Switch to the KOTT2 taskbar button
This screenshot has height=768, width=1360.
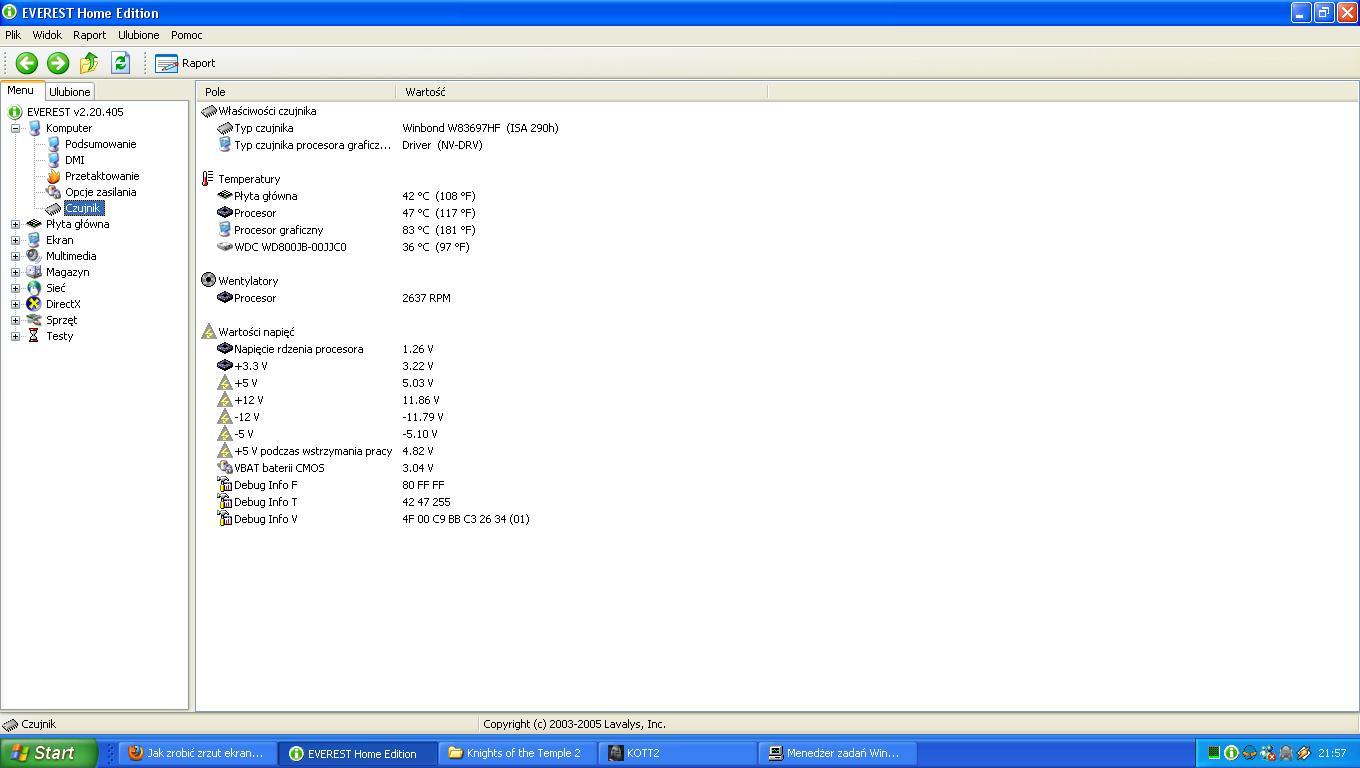coord(677,753)
